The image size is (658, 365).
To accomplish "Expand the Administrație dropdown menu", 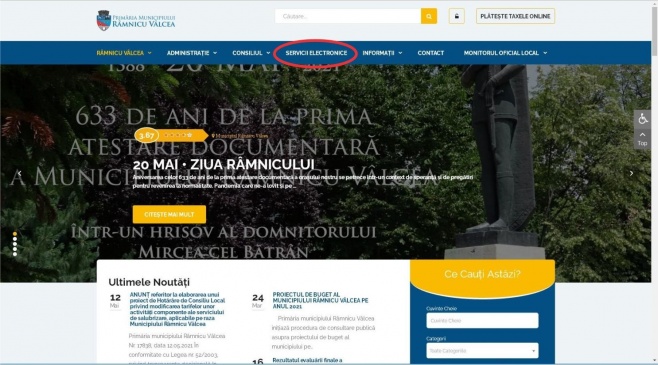I will coord(192,53).
